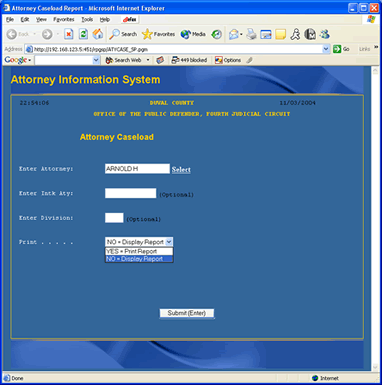Click the DUVAL COUNTY header text
Viewport: 382px width, 385px height.
tap(172, 103)
